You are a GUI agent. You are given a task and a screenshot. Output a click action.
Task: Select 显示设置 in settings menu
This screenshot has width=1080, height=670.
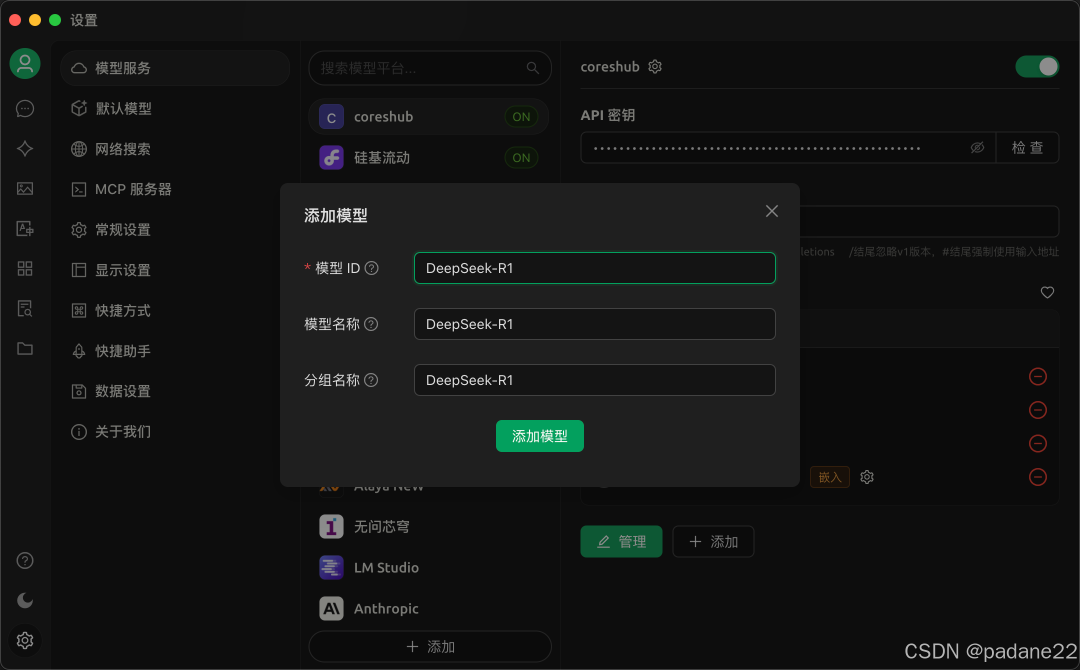[x=175, y=271]
